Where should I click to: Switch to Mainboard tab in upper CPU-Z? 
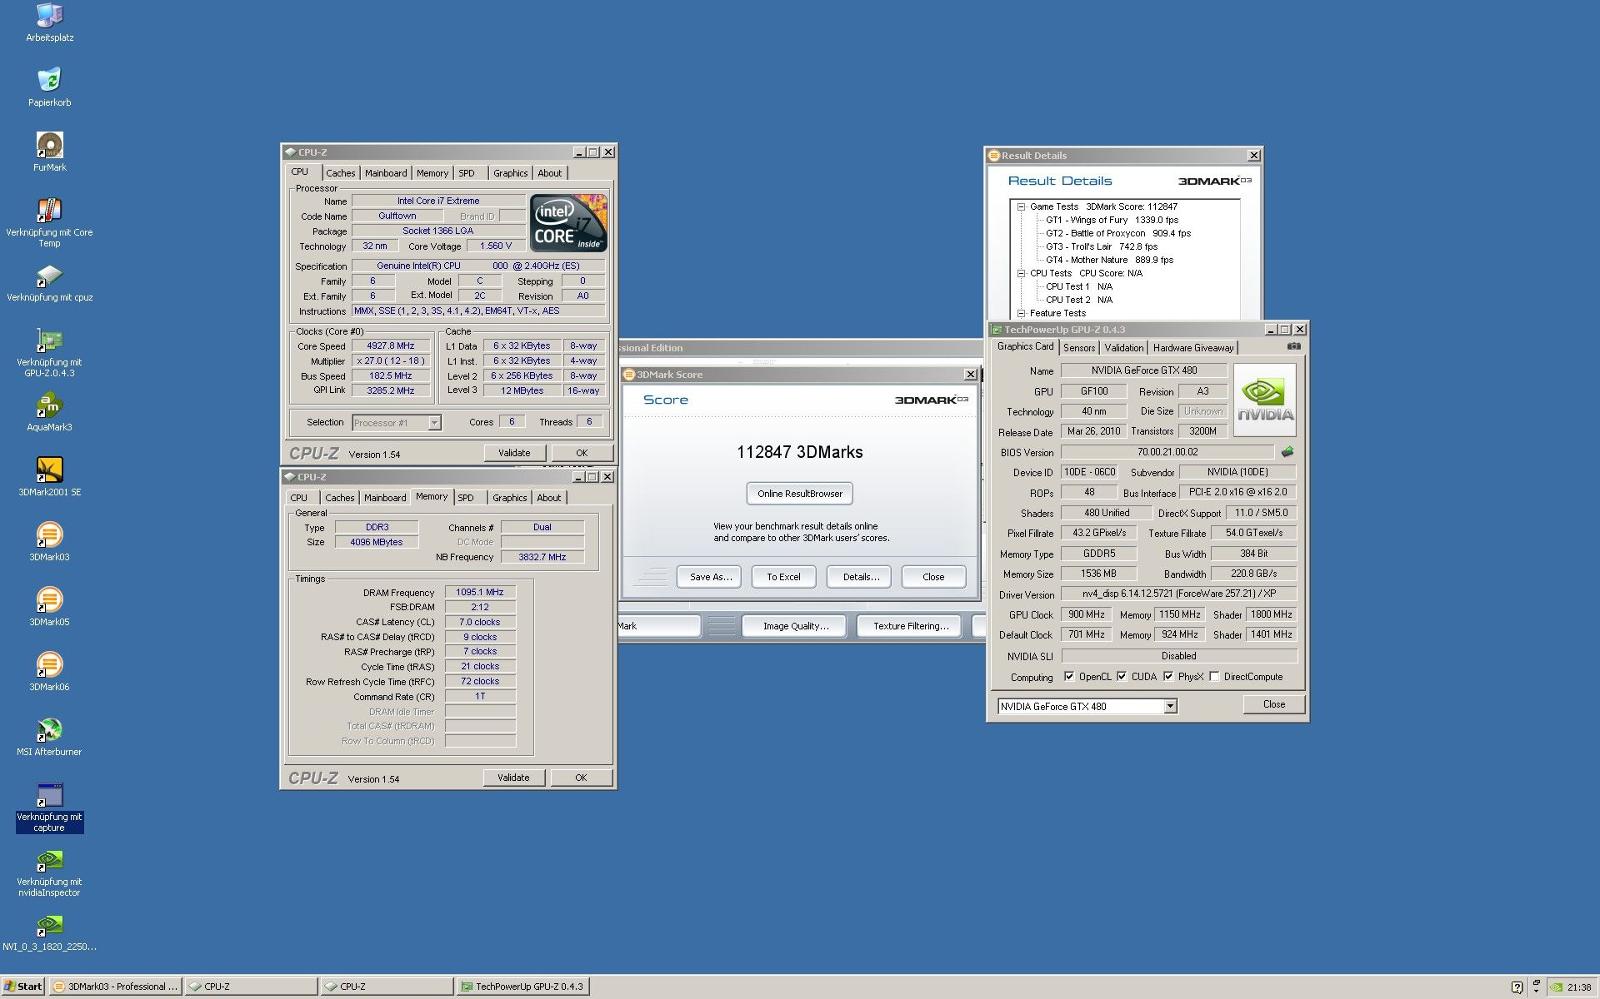point(386,173)
